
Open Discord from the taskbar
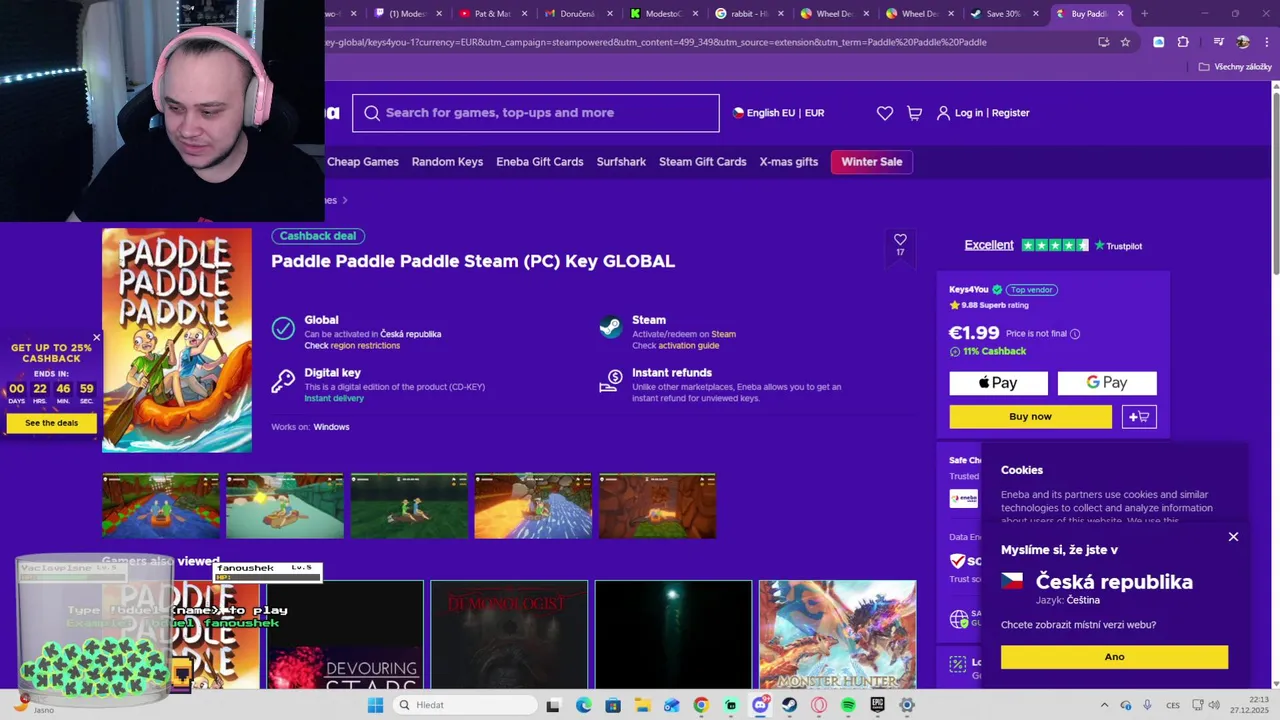click(760, 705)
